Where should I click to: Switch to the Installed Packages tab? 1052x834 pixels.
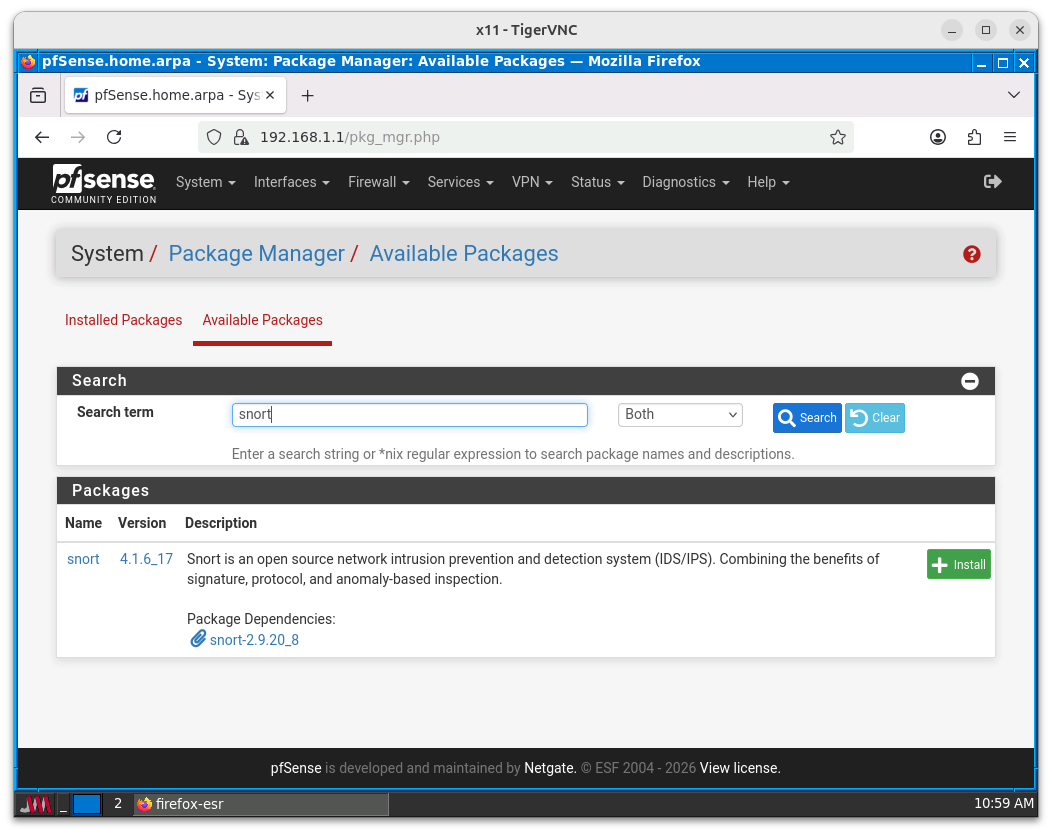pos(123,320)
